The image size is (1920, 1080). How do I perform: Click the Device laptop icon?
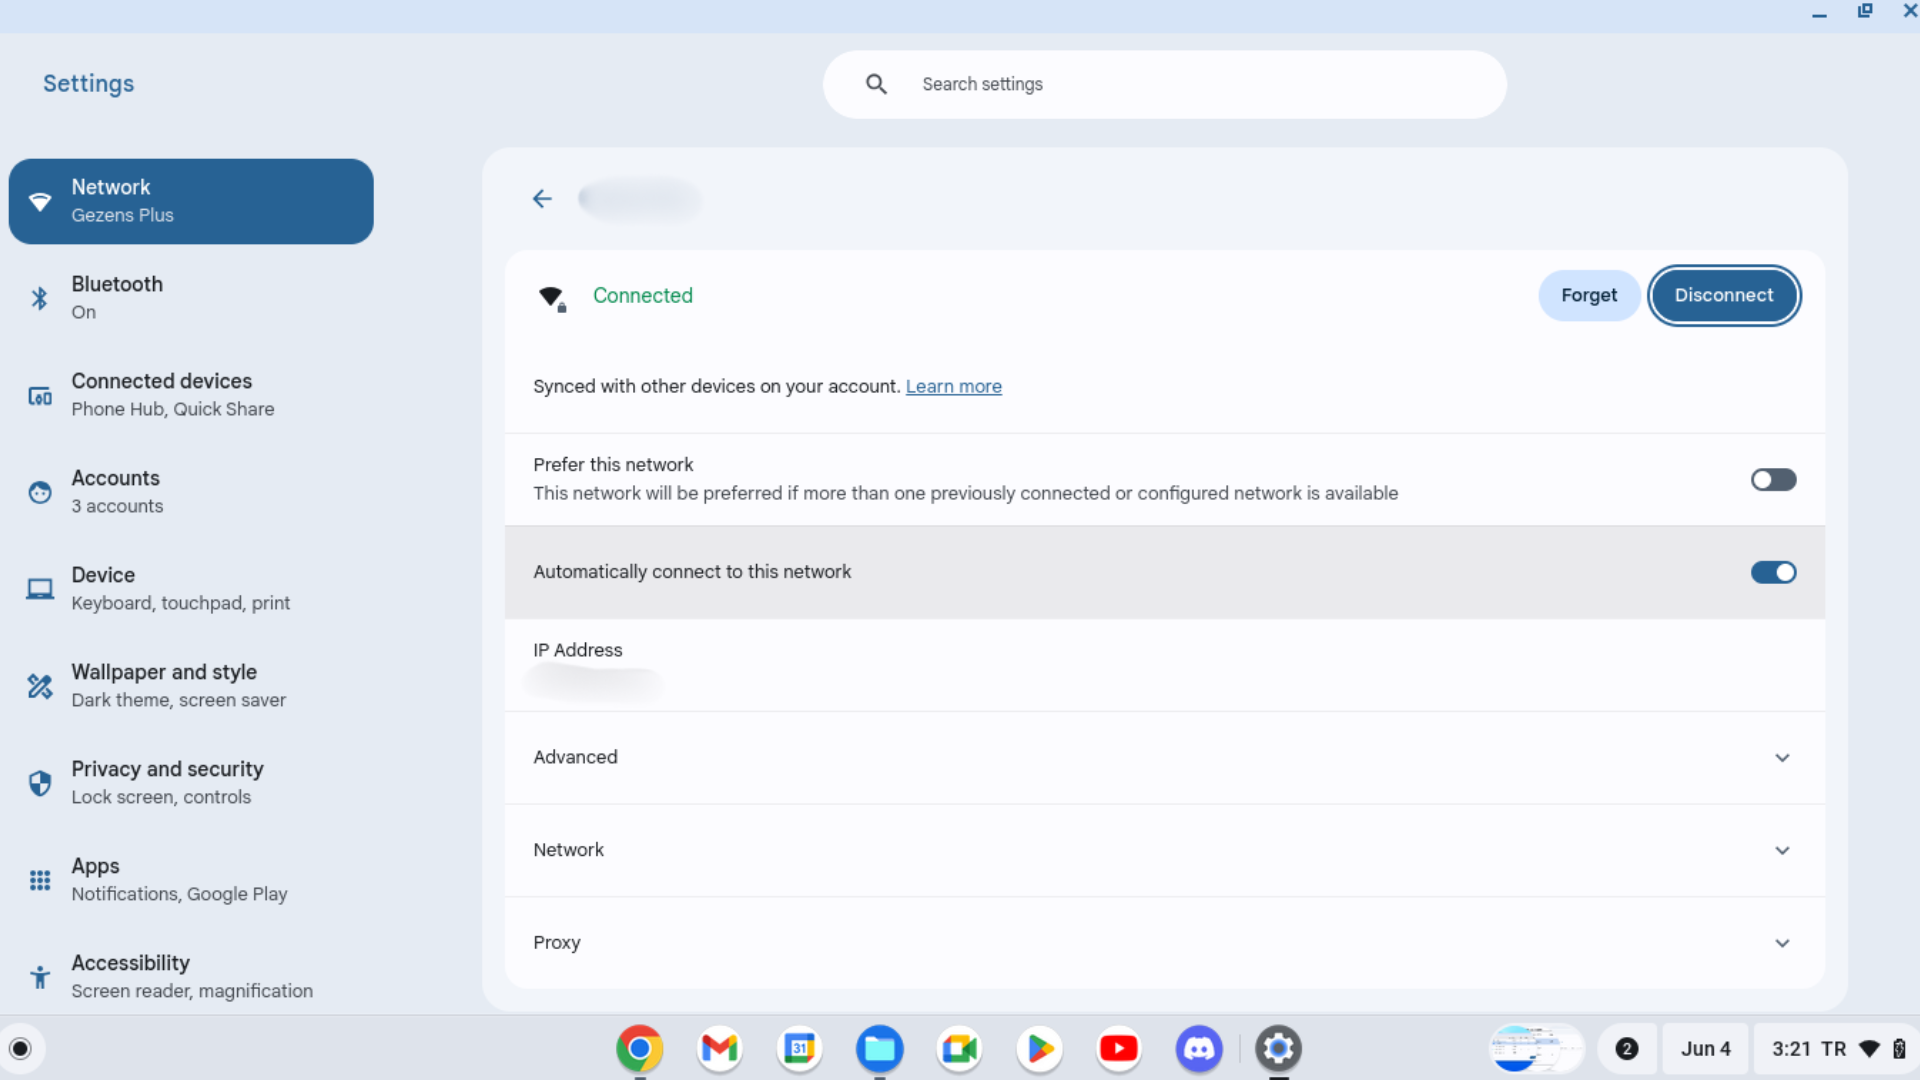(40, 589)
